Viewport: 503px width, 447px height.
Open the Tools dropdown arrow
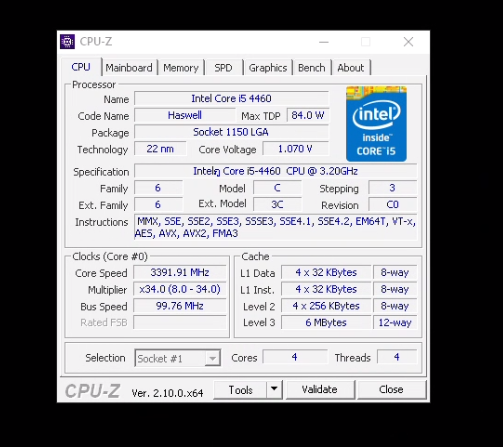coord(274,389)
